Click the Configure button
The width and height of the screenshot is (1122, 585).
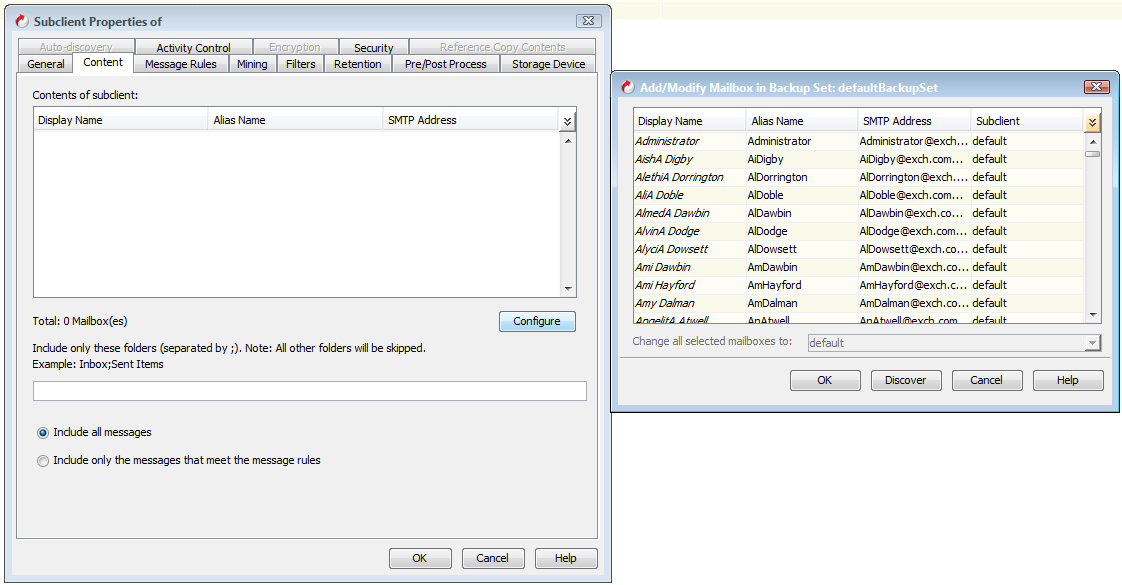tap(537, 321)
